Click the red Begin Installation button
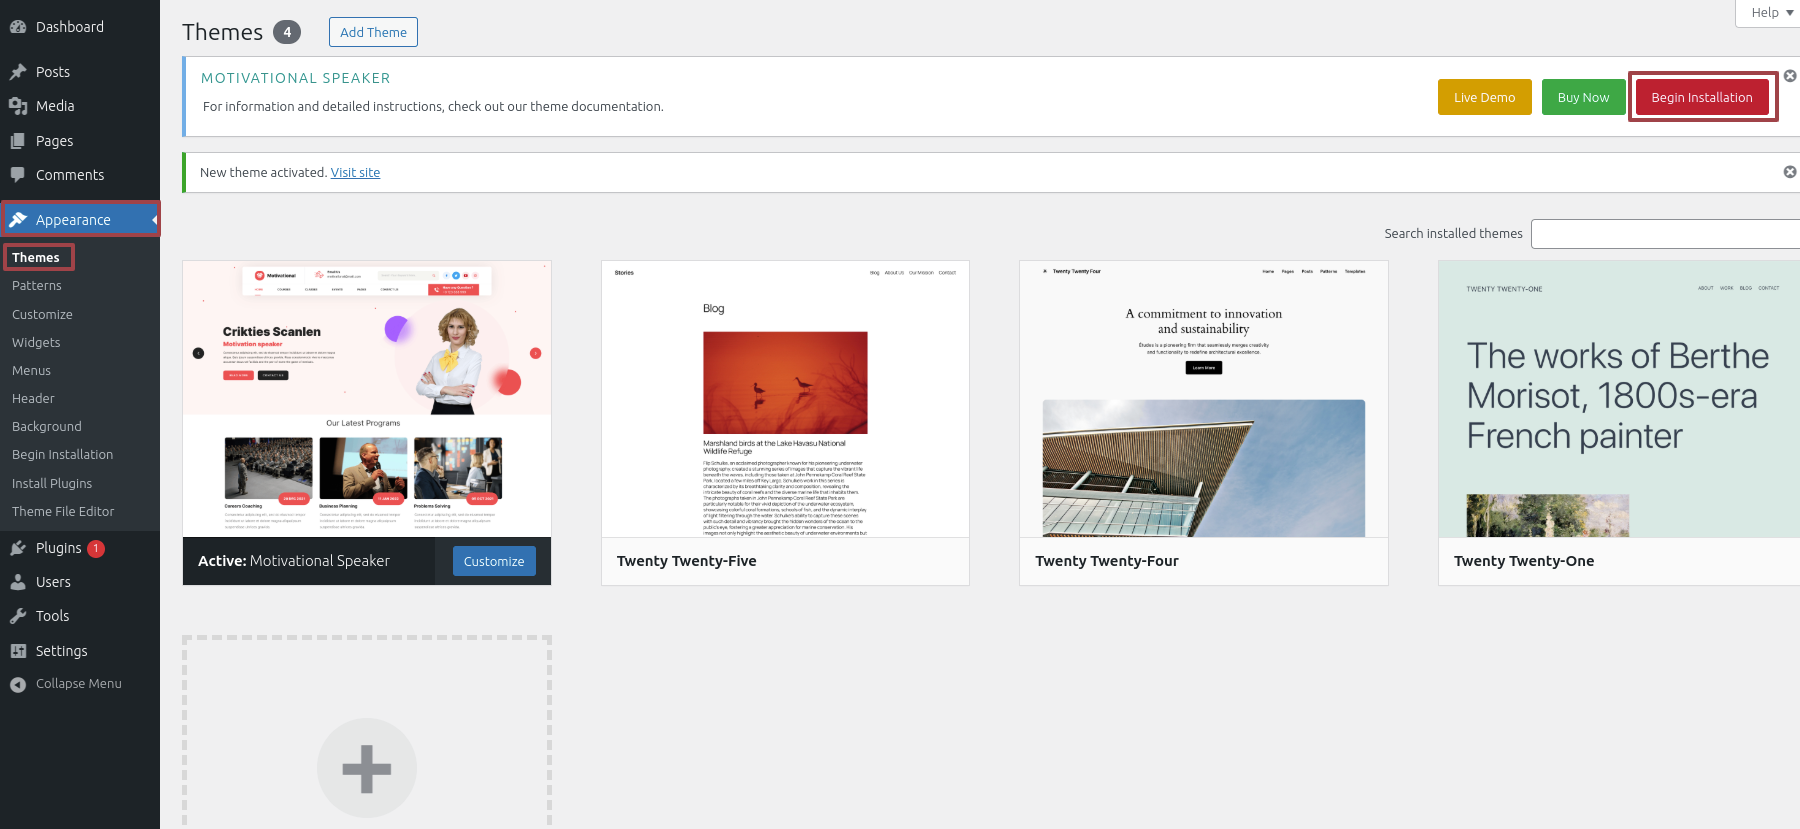1800x829 pixels. [x=1702, y=97]
